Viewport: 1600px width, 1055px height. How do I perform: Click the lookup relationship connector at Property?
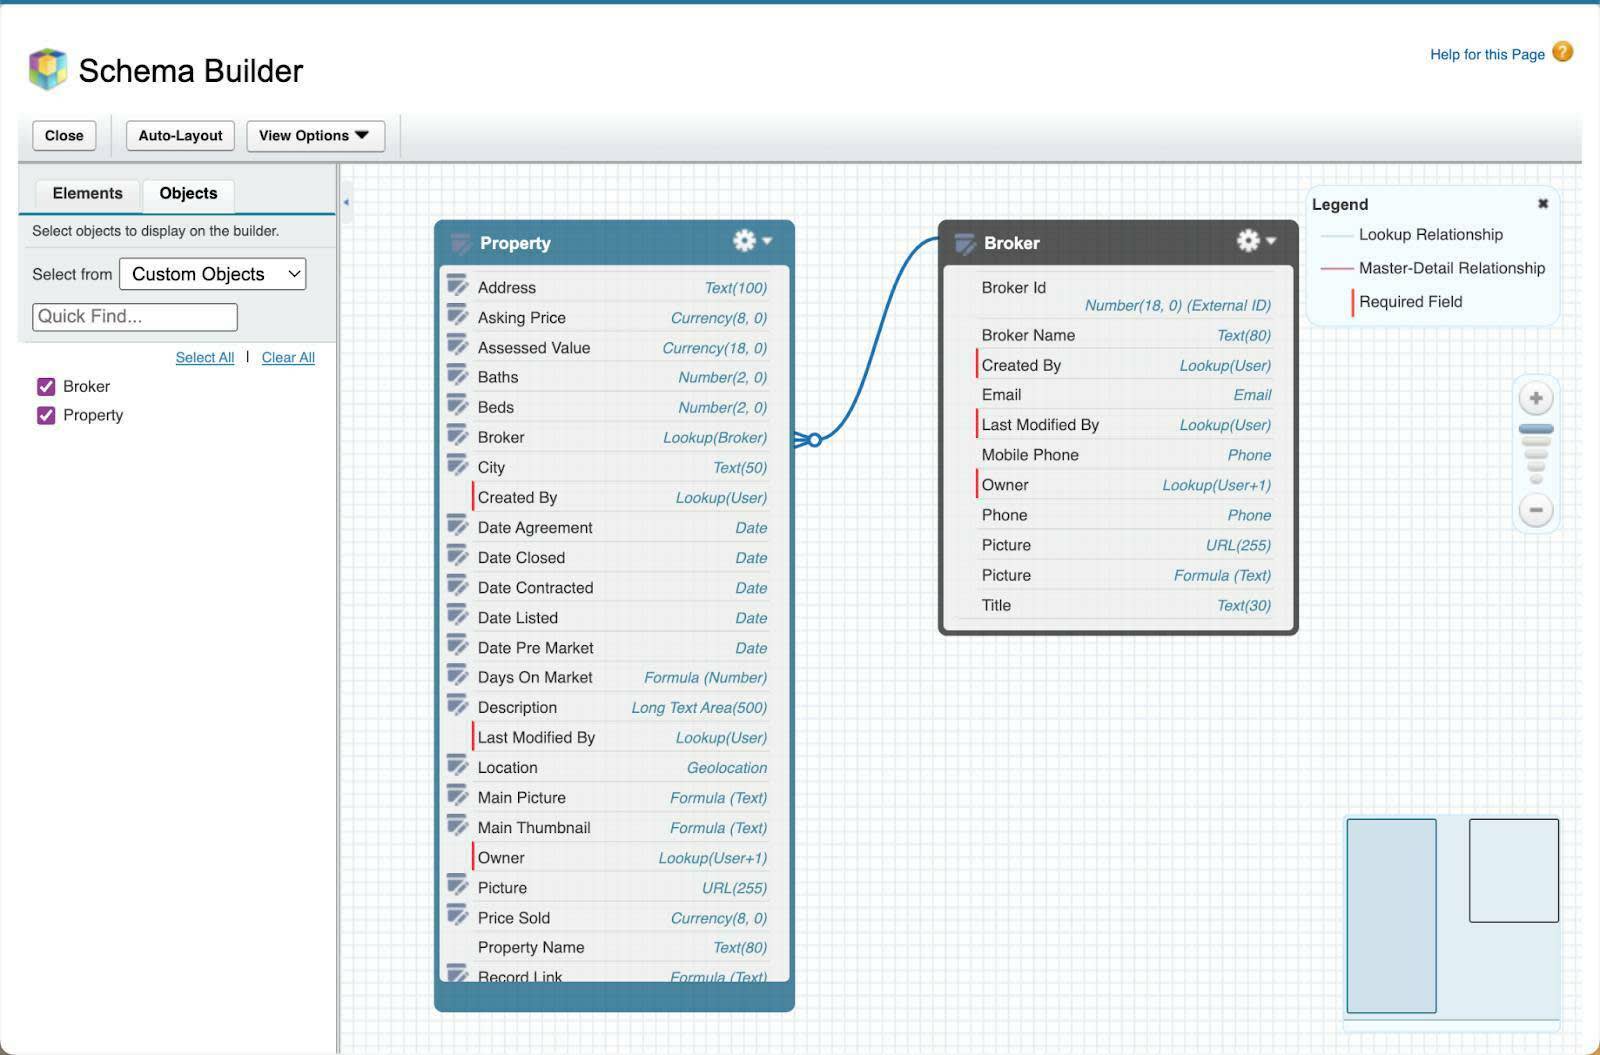808,439
